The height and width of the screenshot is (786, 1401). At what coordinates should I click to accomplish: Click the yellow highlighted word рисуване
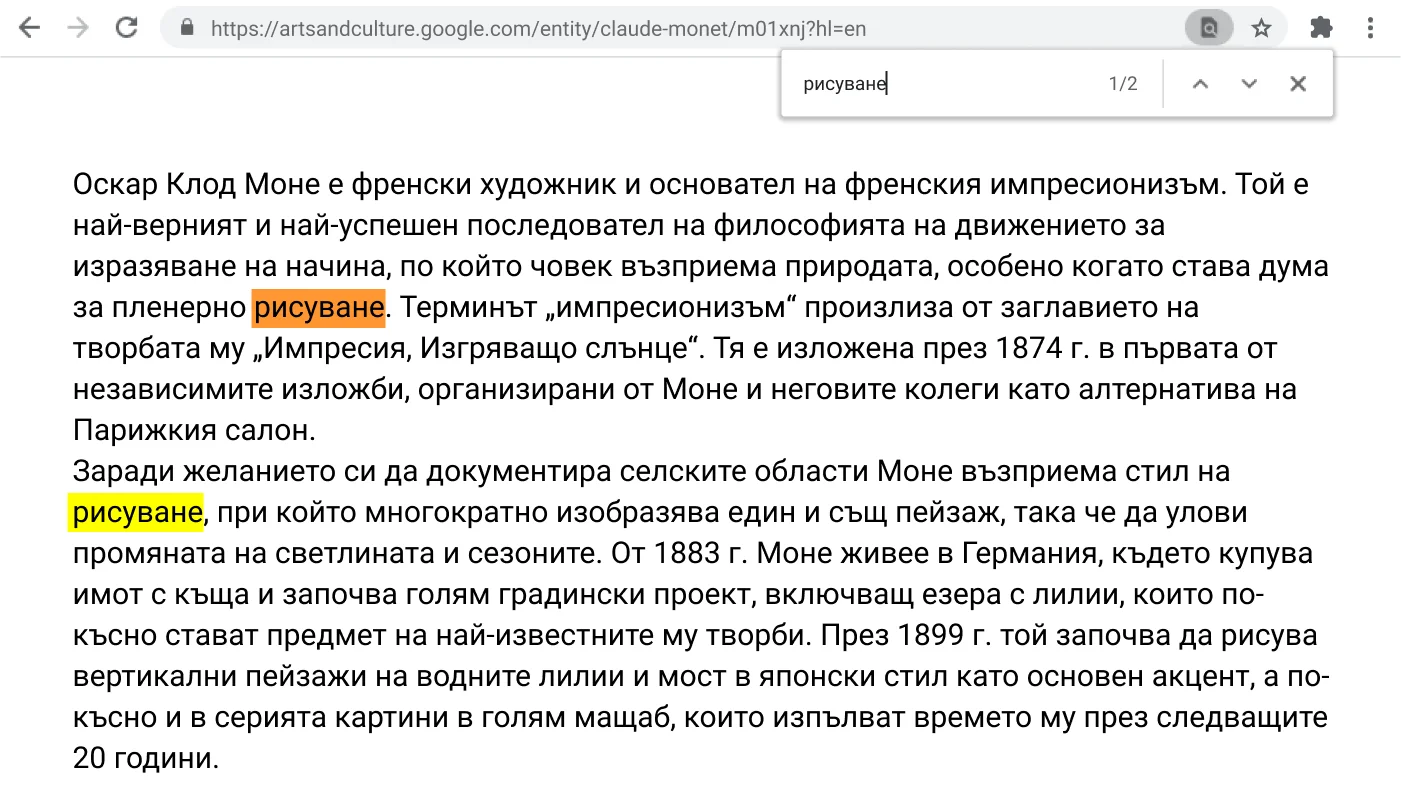(136, 512)
